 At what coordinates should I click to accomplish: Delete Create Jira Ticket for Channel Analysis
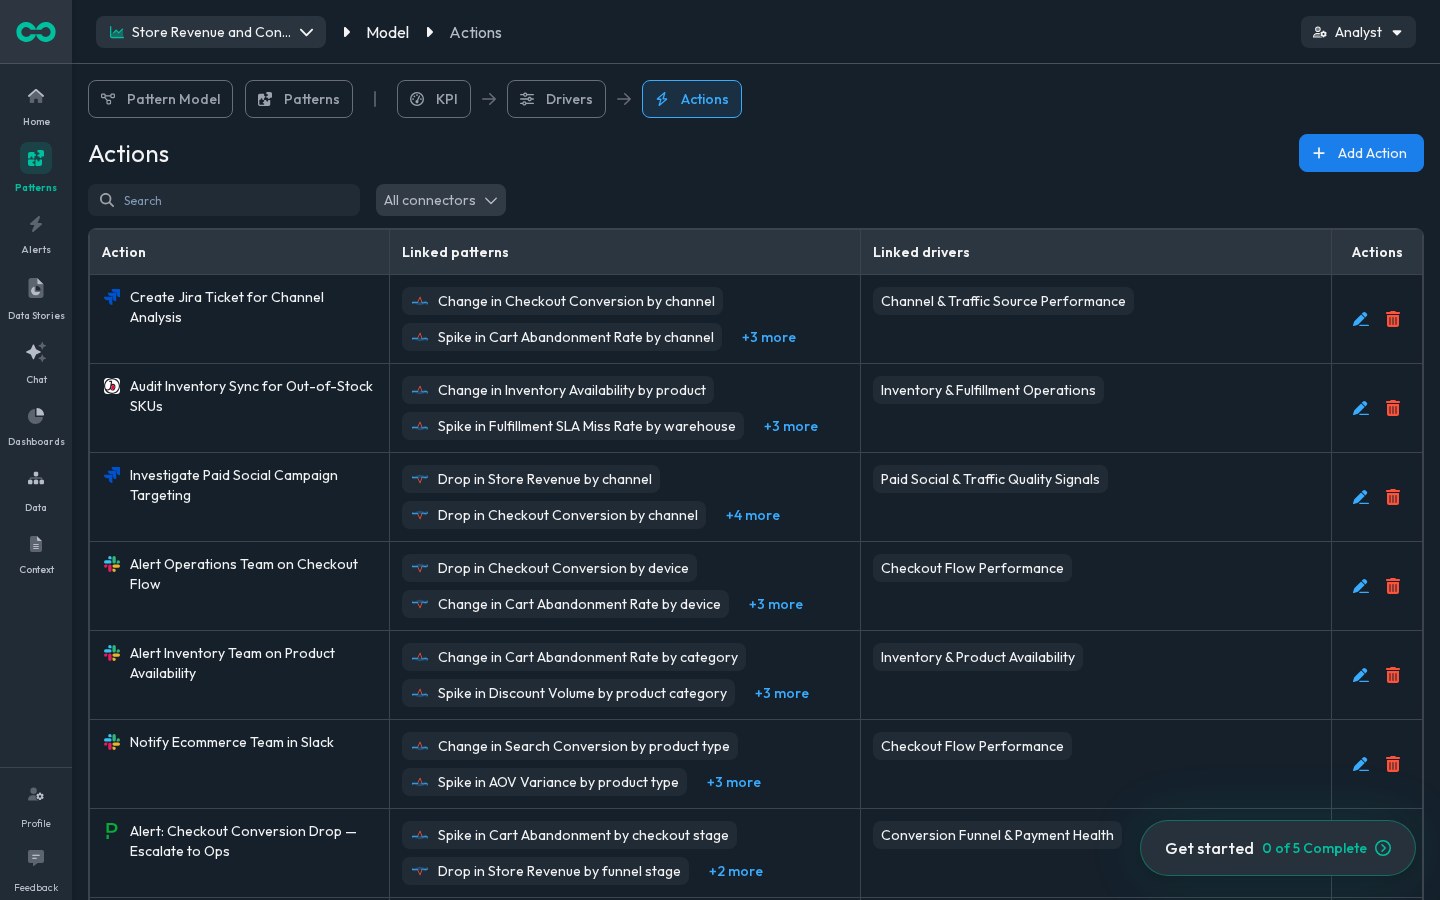[x=1393, y=319]
